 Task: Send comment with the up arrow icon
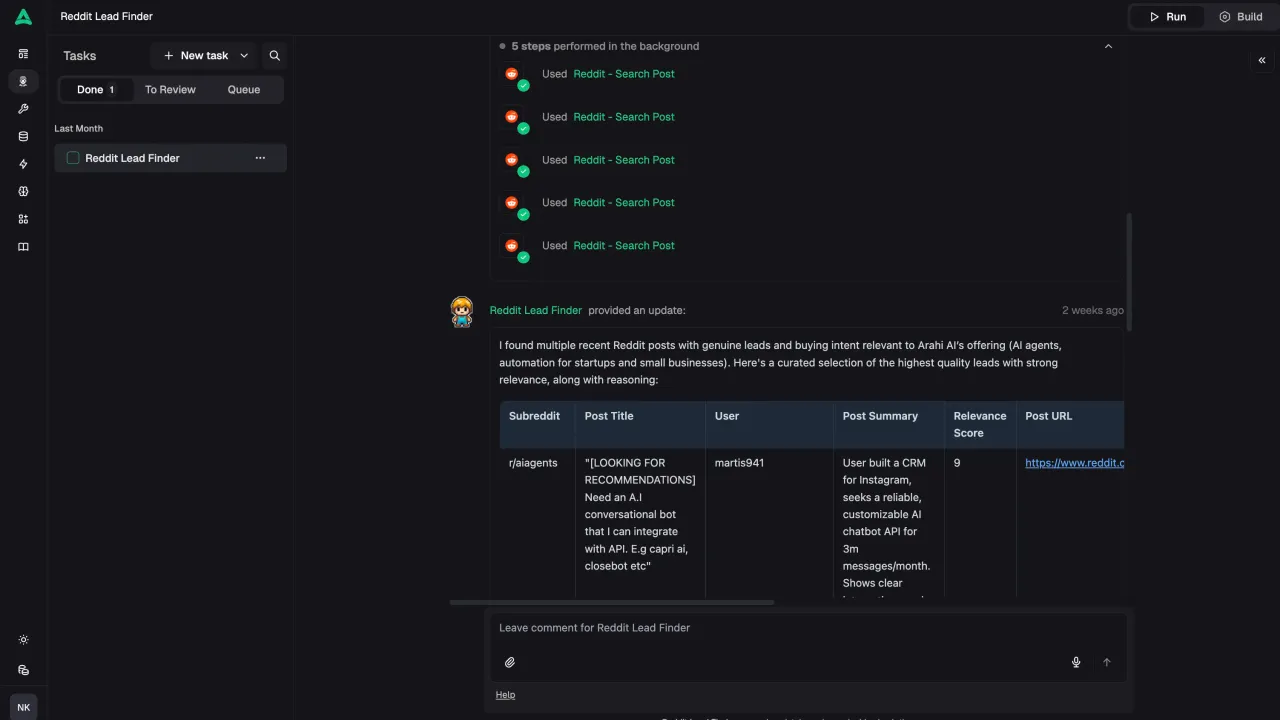(x=1106, y=662)
